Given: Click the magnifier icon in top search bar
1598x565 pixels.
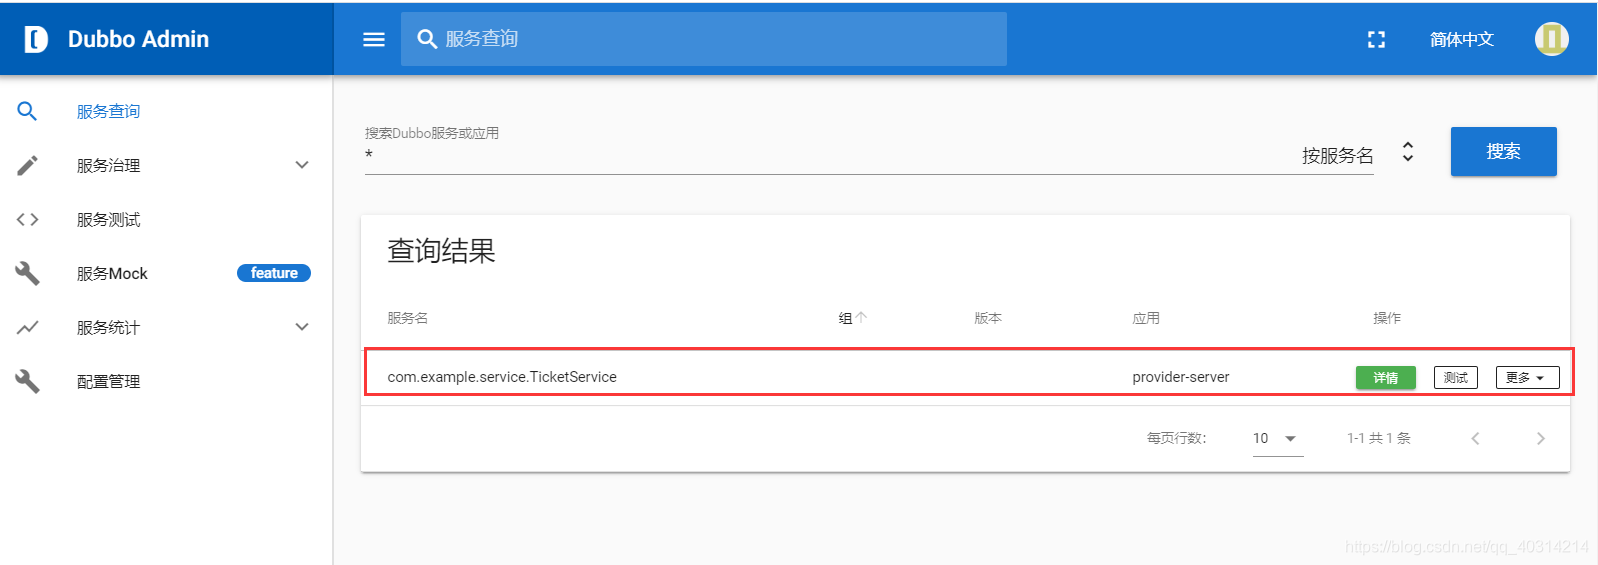Looking at the screenshot, I should coord(427,39).
